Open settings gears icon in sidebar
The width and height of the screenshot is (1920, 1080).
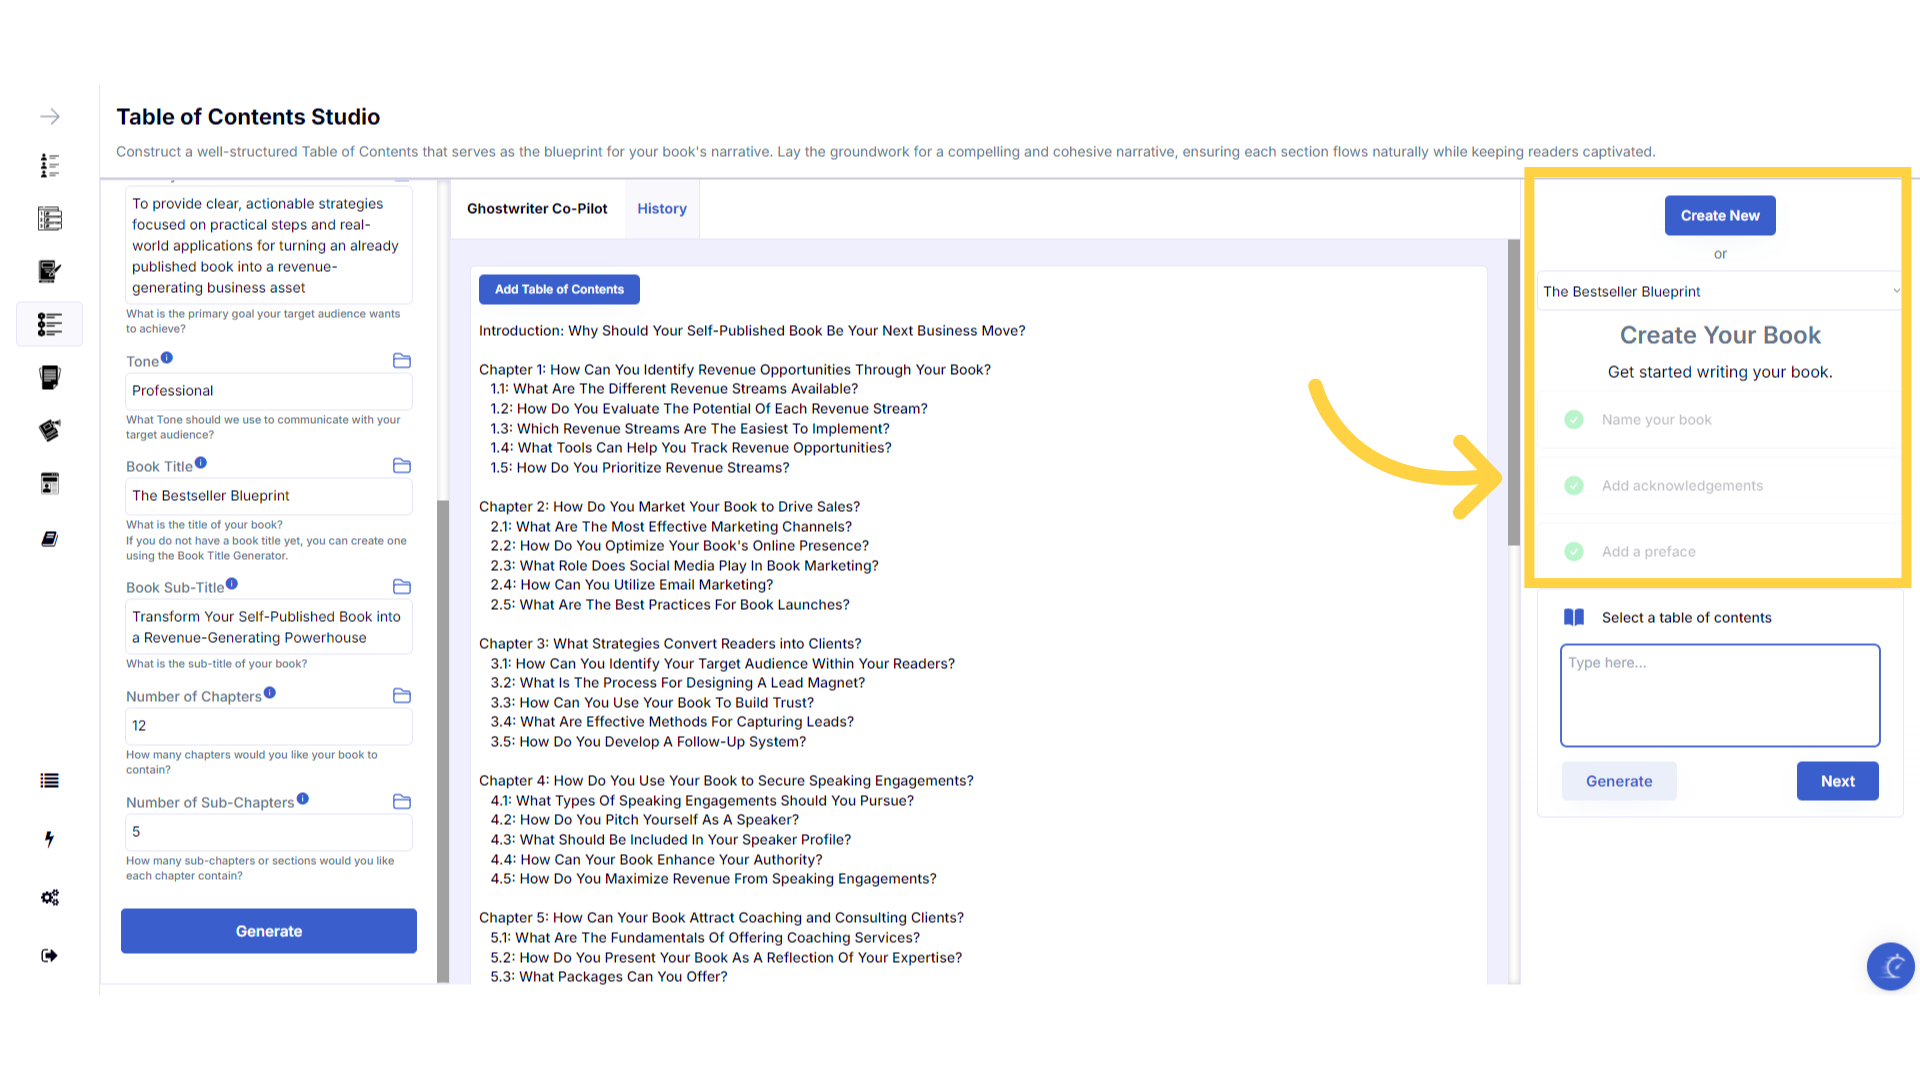coord(50,897)
